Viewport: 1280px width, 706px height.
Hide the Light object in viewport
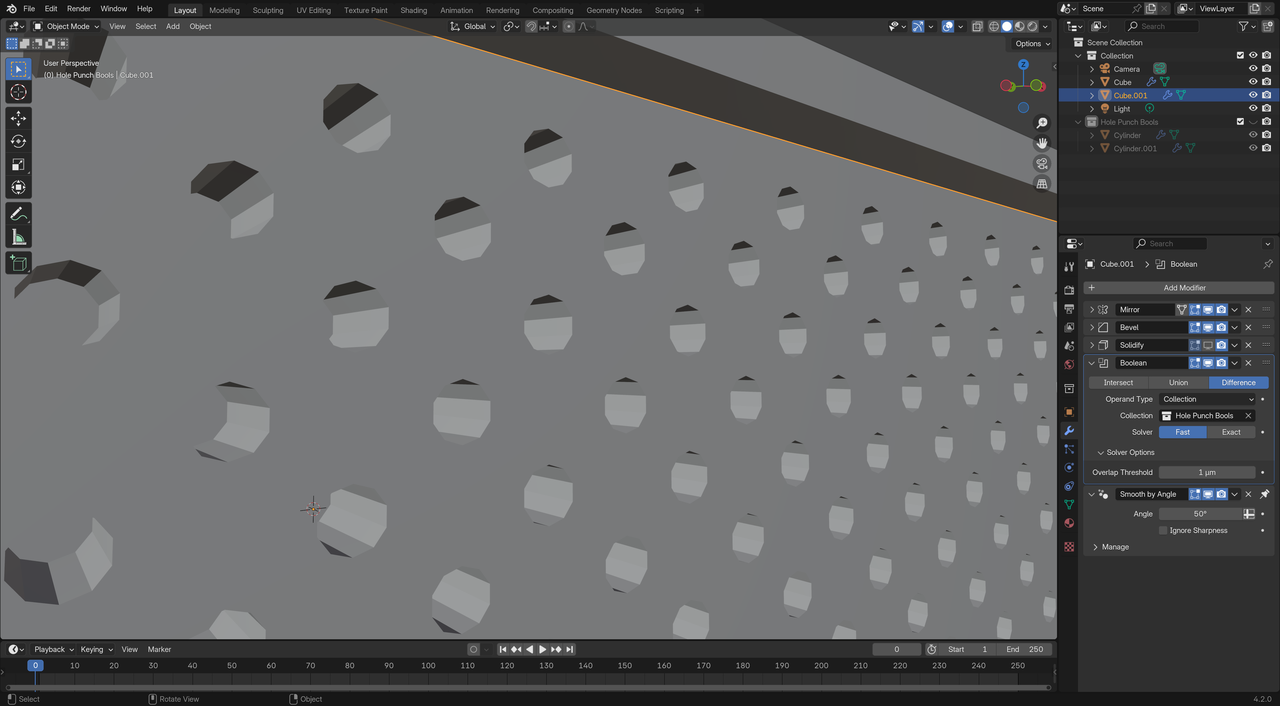pyautogui.click(x=1253, y=108)
